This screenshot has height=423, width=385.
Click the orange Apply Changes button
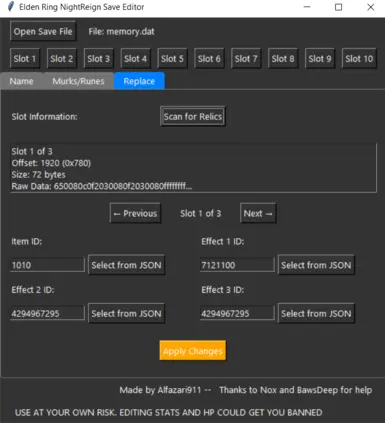(x=193, y=351)
